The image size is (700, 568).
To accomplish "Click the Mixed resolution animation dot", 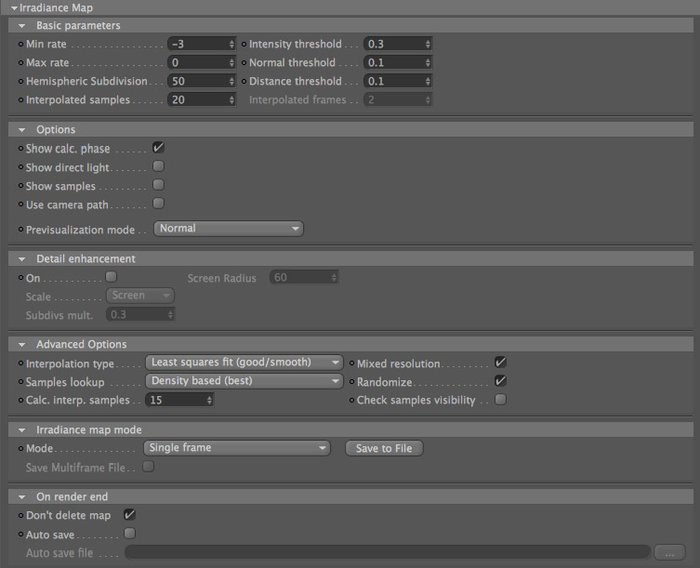I will (x=352, y=363).
